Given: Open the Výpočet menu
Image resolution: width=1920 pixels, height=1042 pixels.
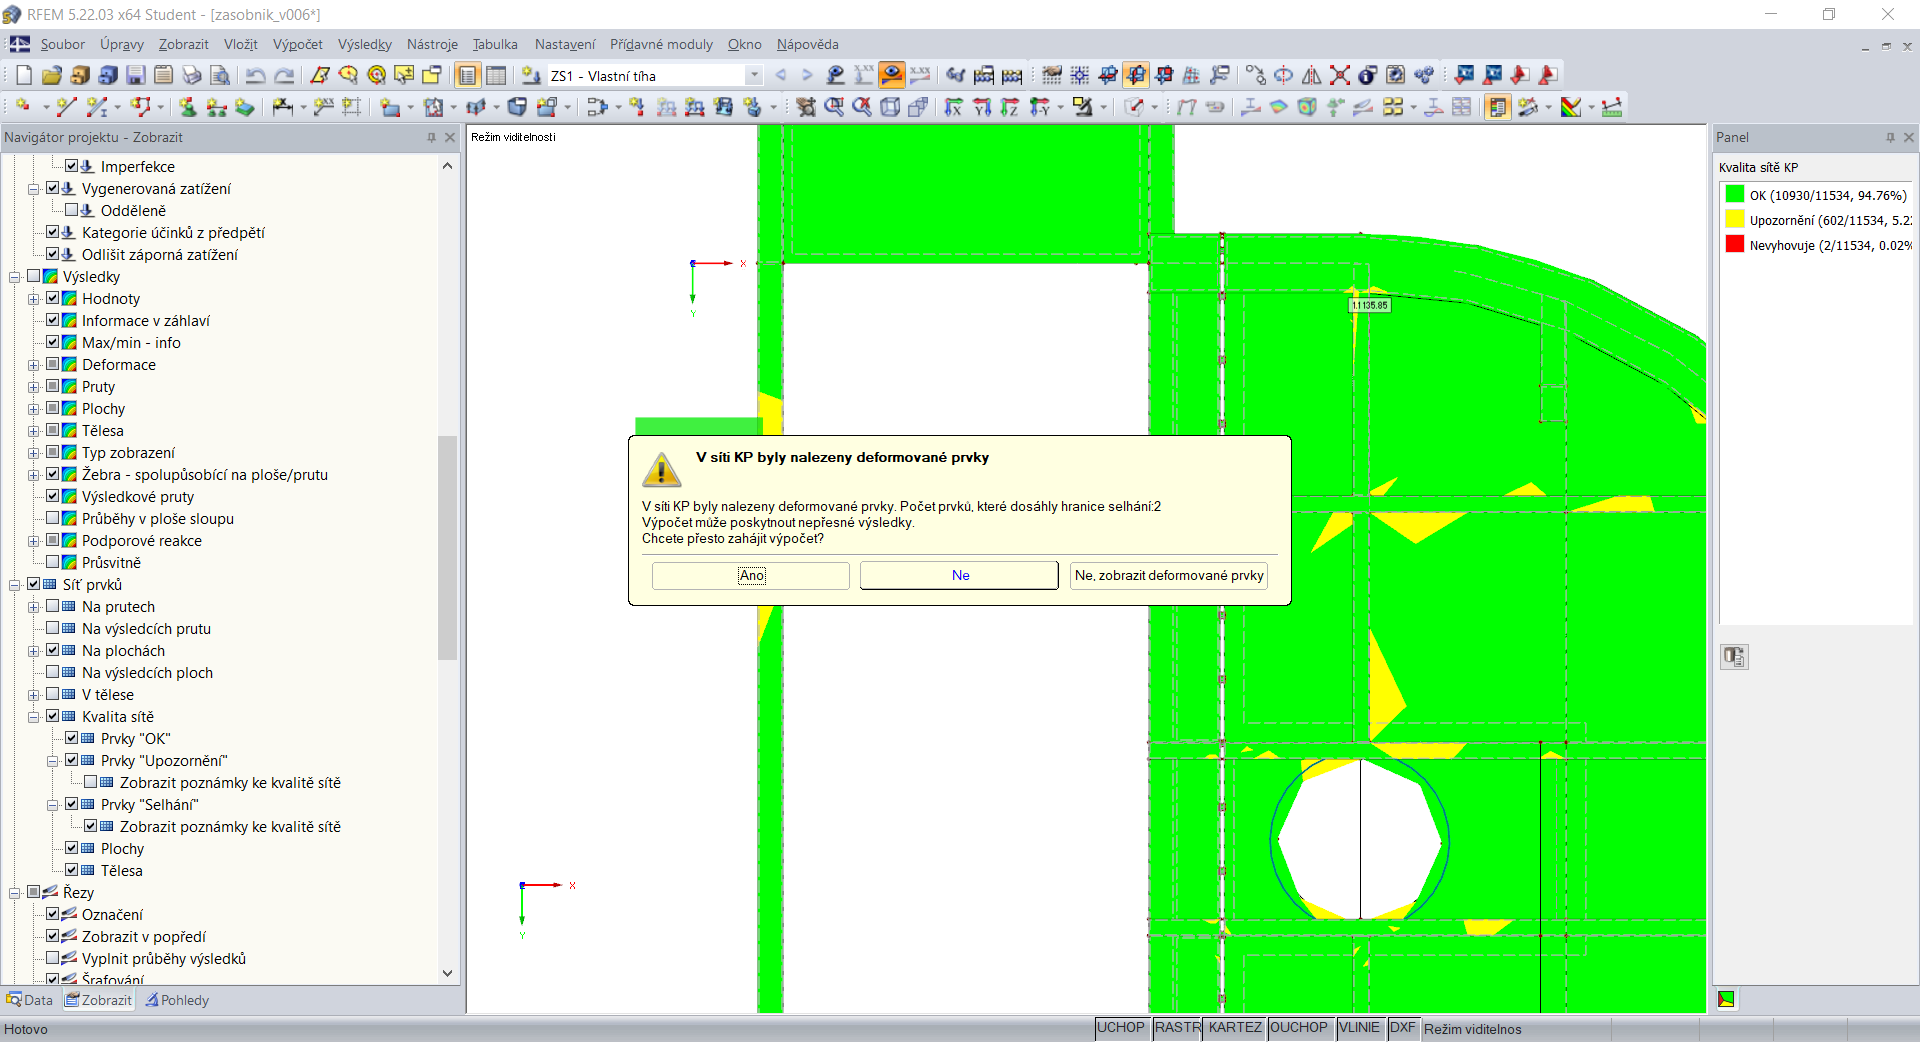Looking at the screenshot, I should 298,45.
